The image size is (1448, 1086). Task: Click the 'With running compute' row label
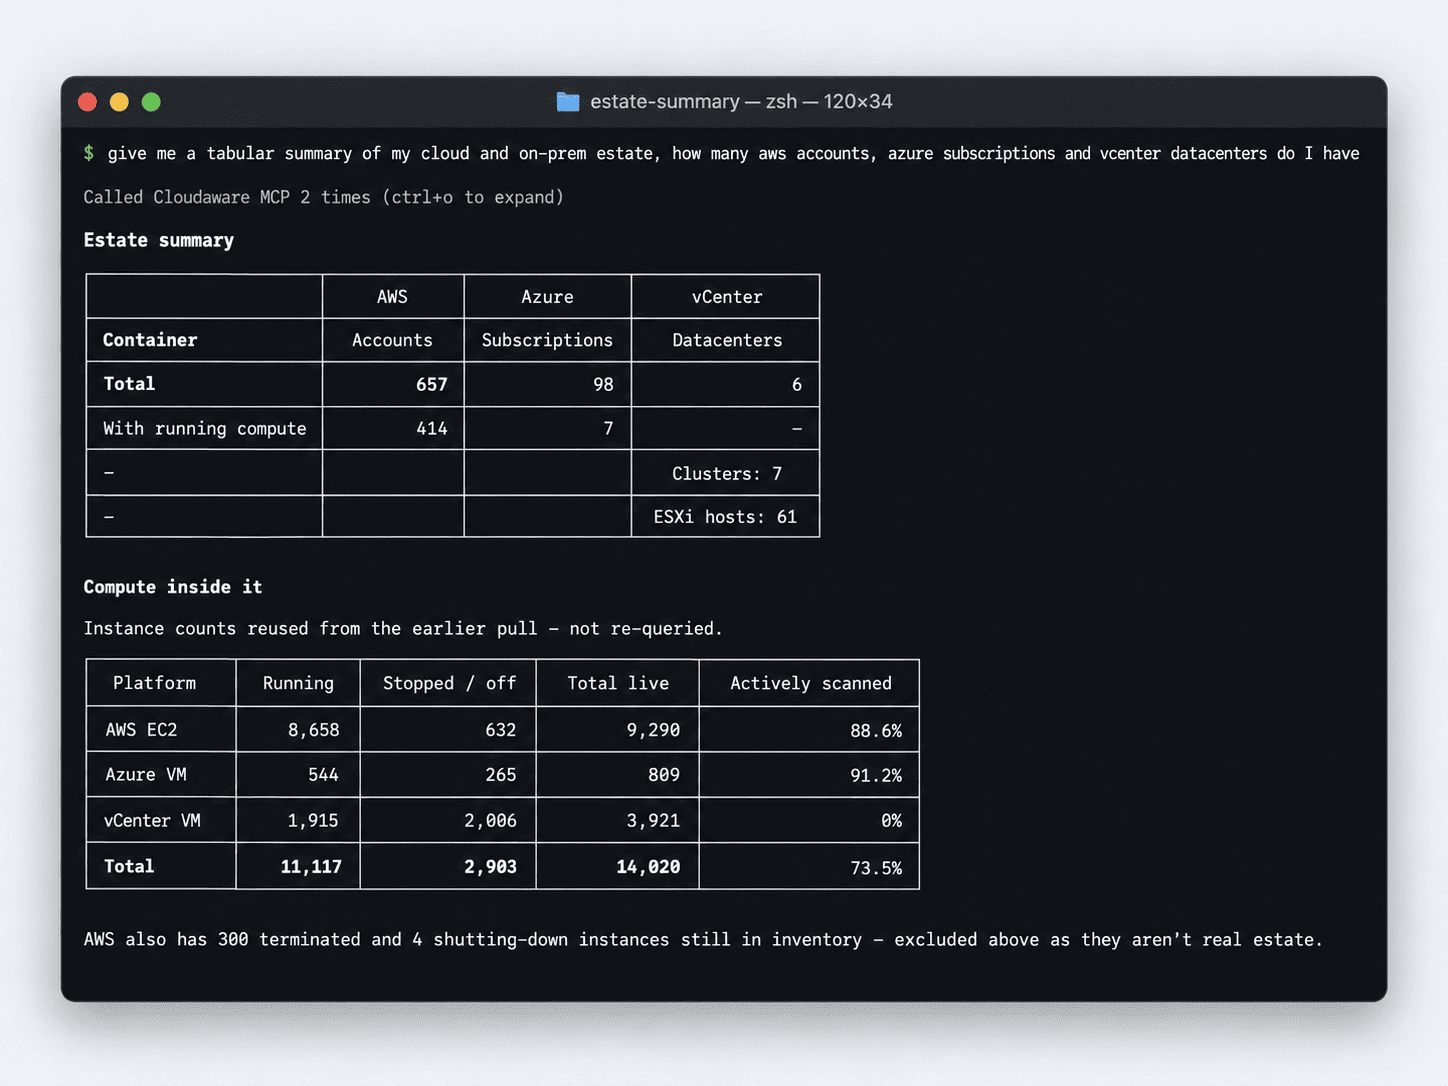(x=204, y=428)
